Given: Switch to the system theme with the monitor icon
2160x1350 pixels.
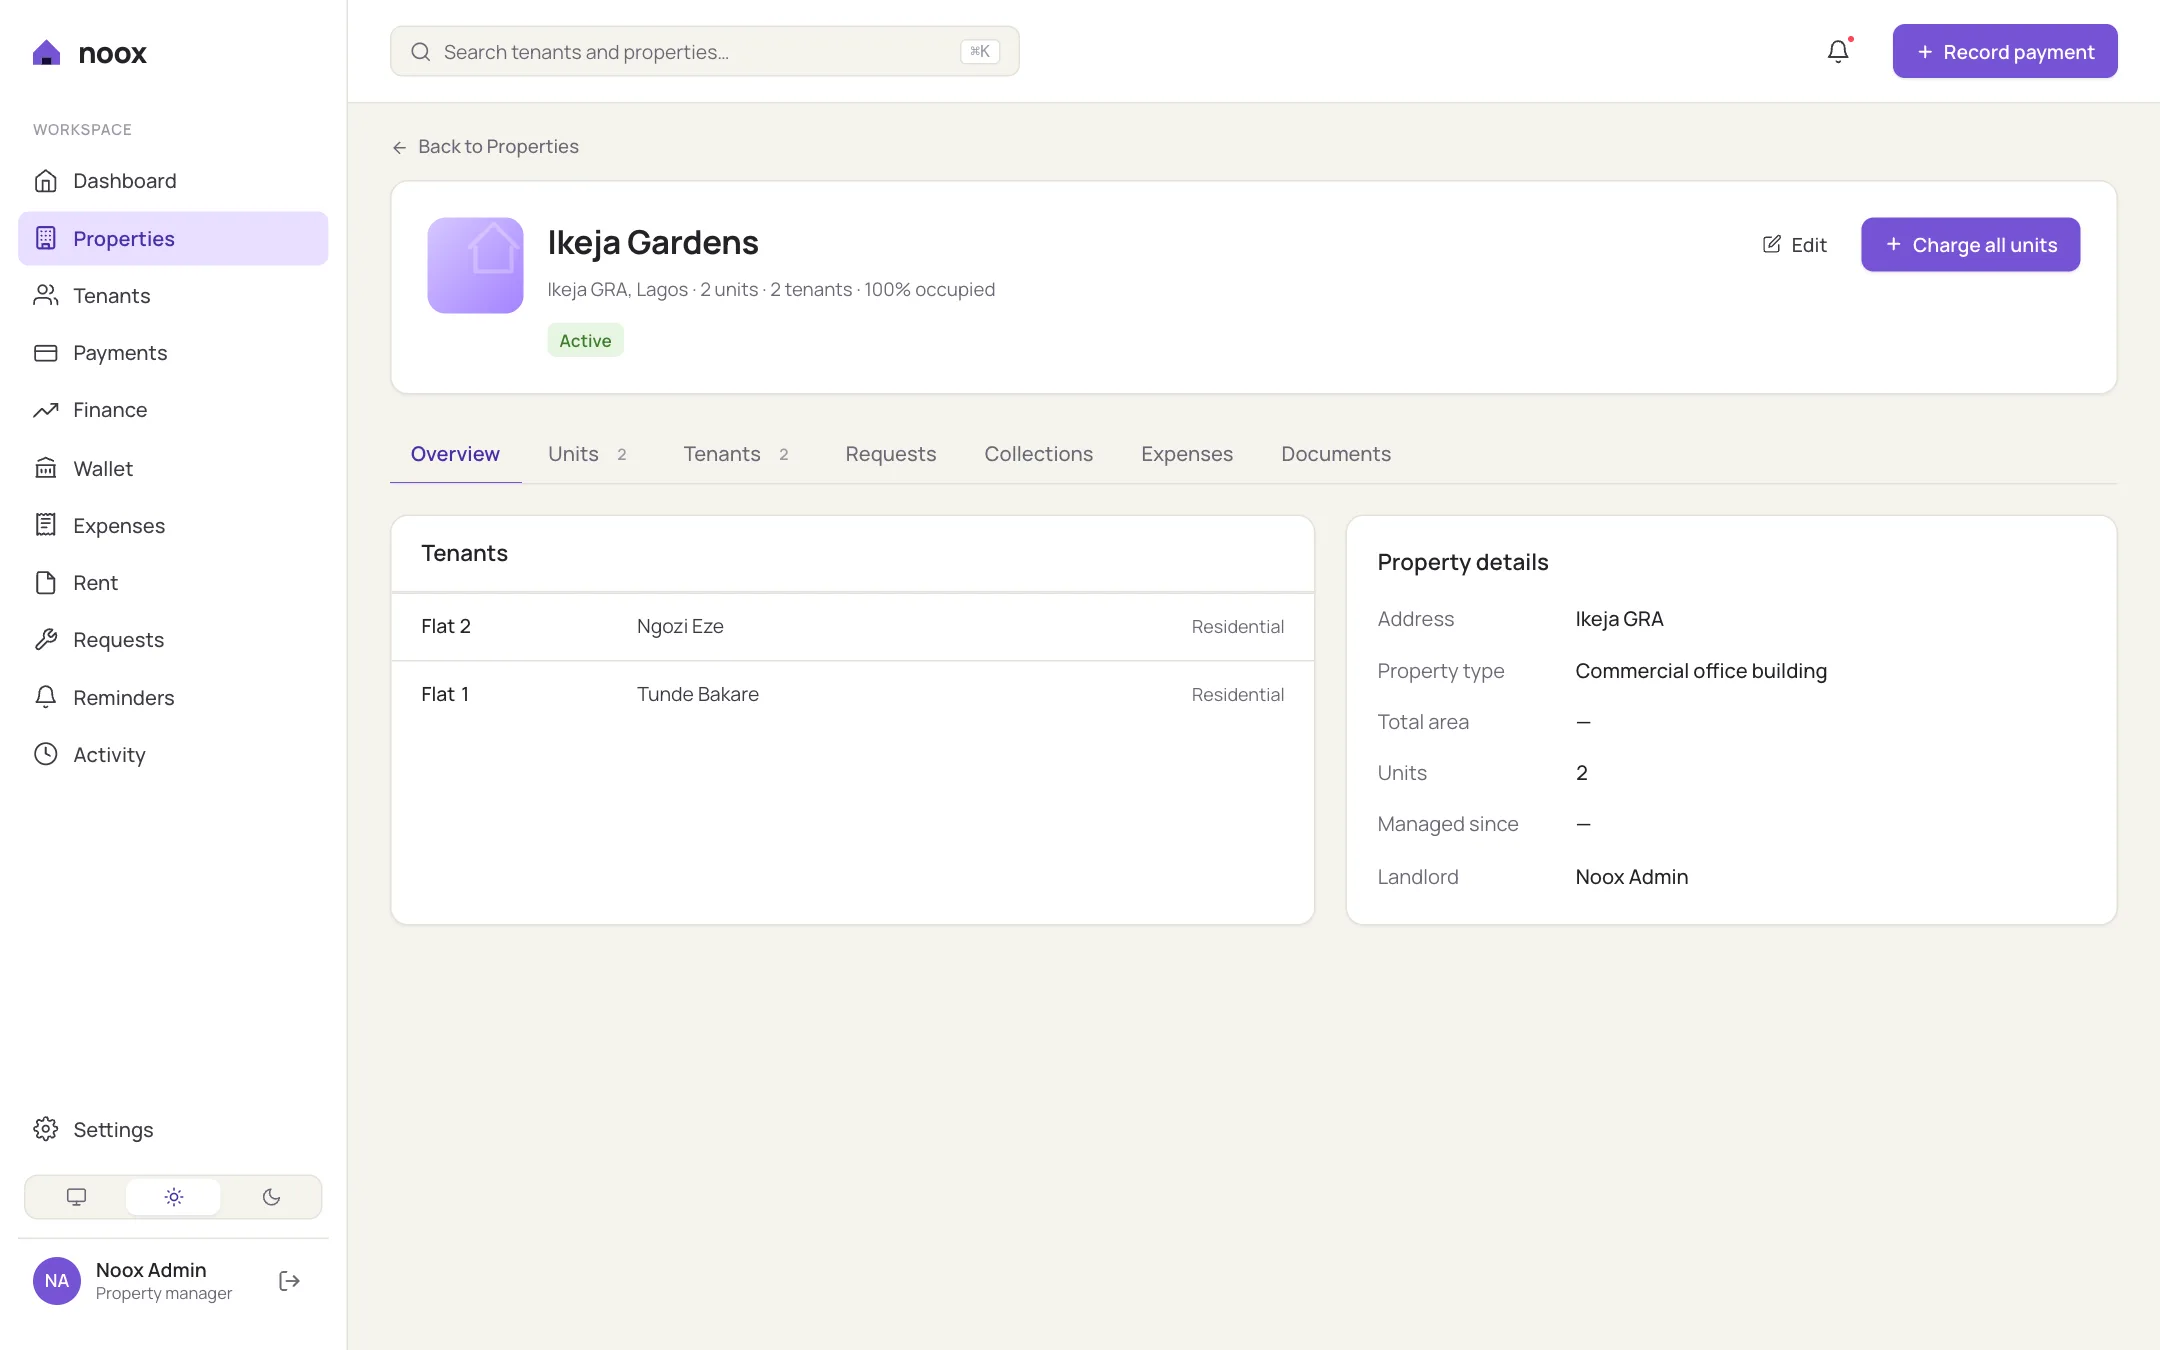Looking at the screenshot, I should (x=76, y=1197).
